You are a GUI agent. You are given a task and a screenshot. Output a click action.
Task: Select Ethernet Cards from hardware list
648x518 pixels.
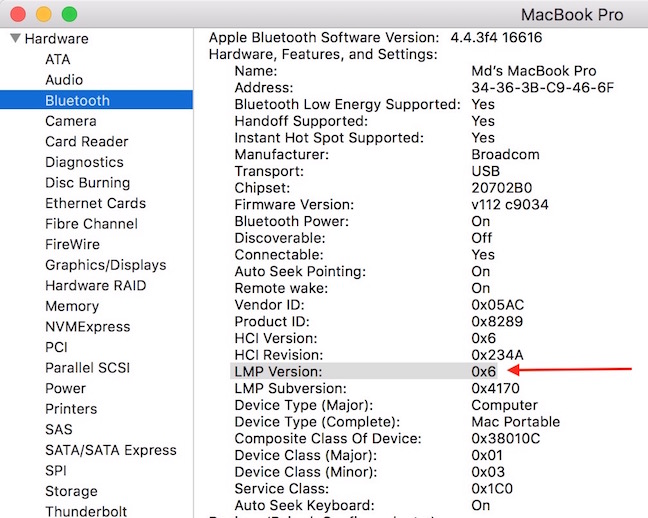pyautogui.click(x=95, y=203)
